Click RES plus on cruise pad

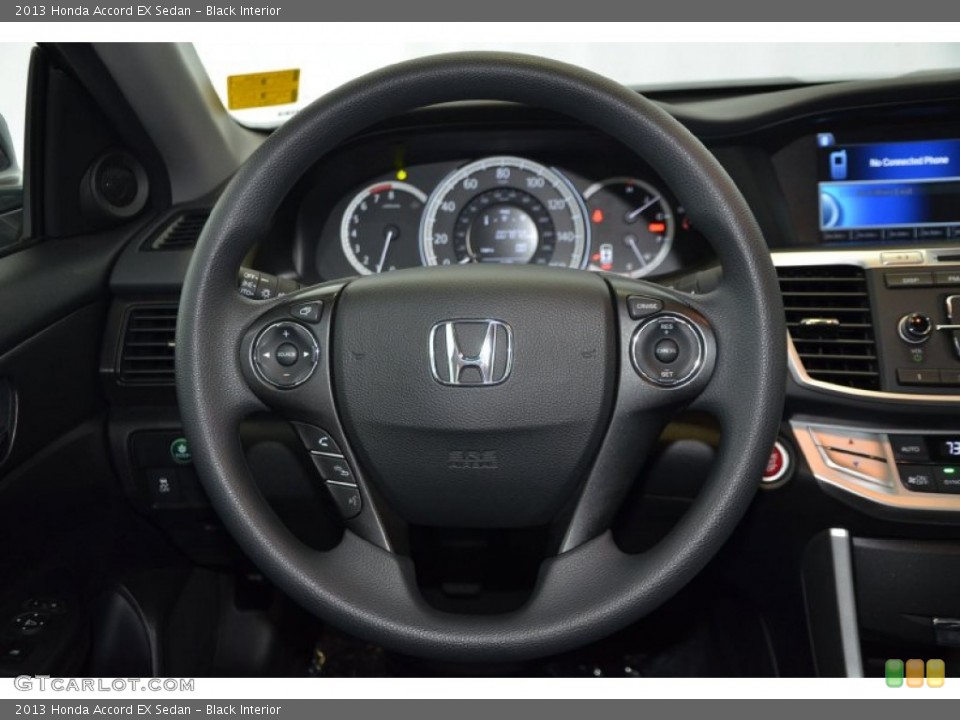coord(667,328)
